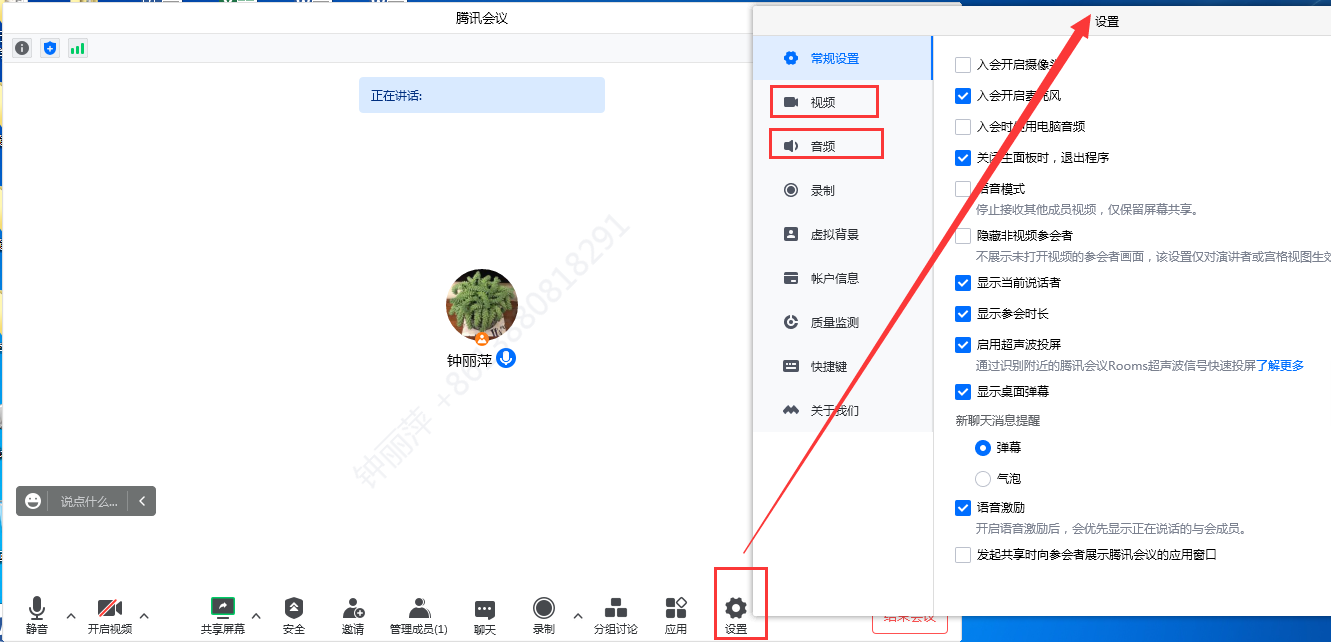Screen dimensions: 1331x642
Task: Click the 腾讯会议 window title
Action: pos(482,18)
